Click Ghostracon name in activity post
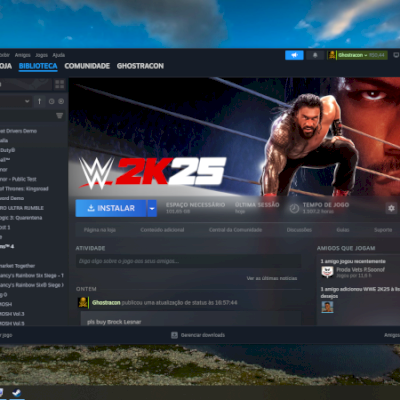 coord(106,303)
